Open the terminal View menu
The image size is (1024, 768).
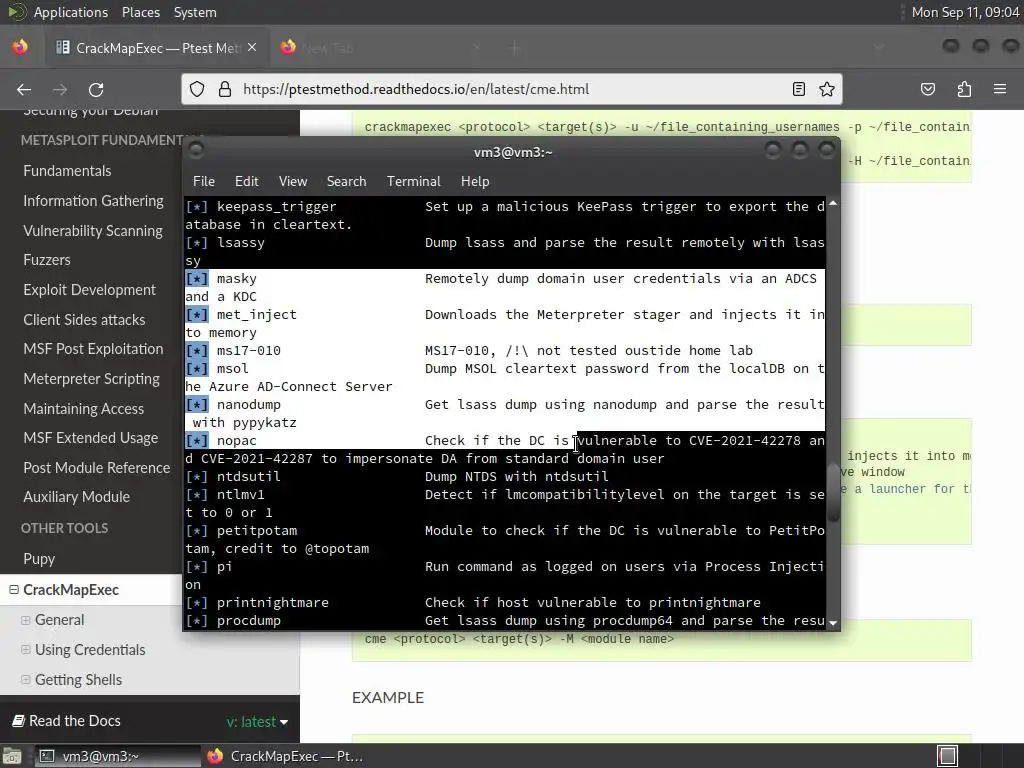pos(293,182)
